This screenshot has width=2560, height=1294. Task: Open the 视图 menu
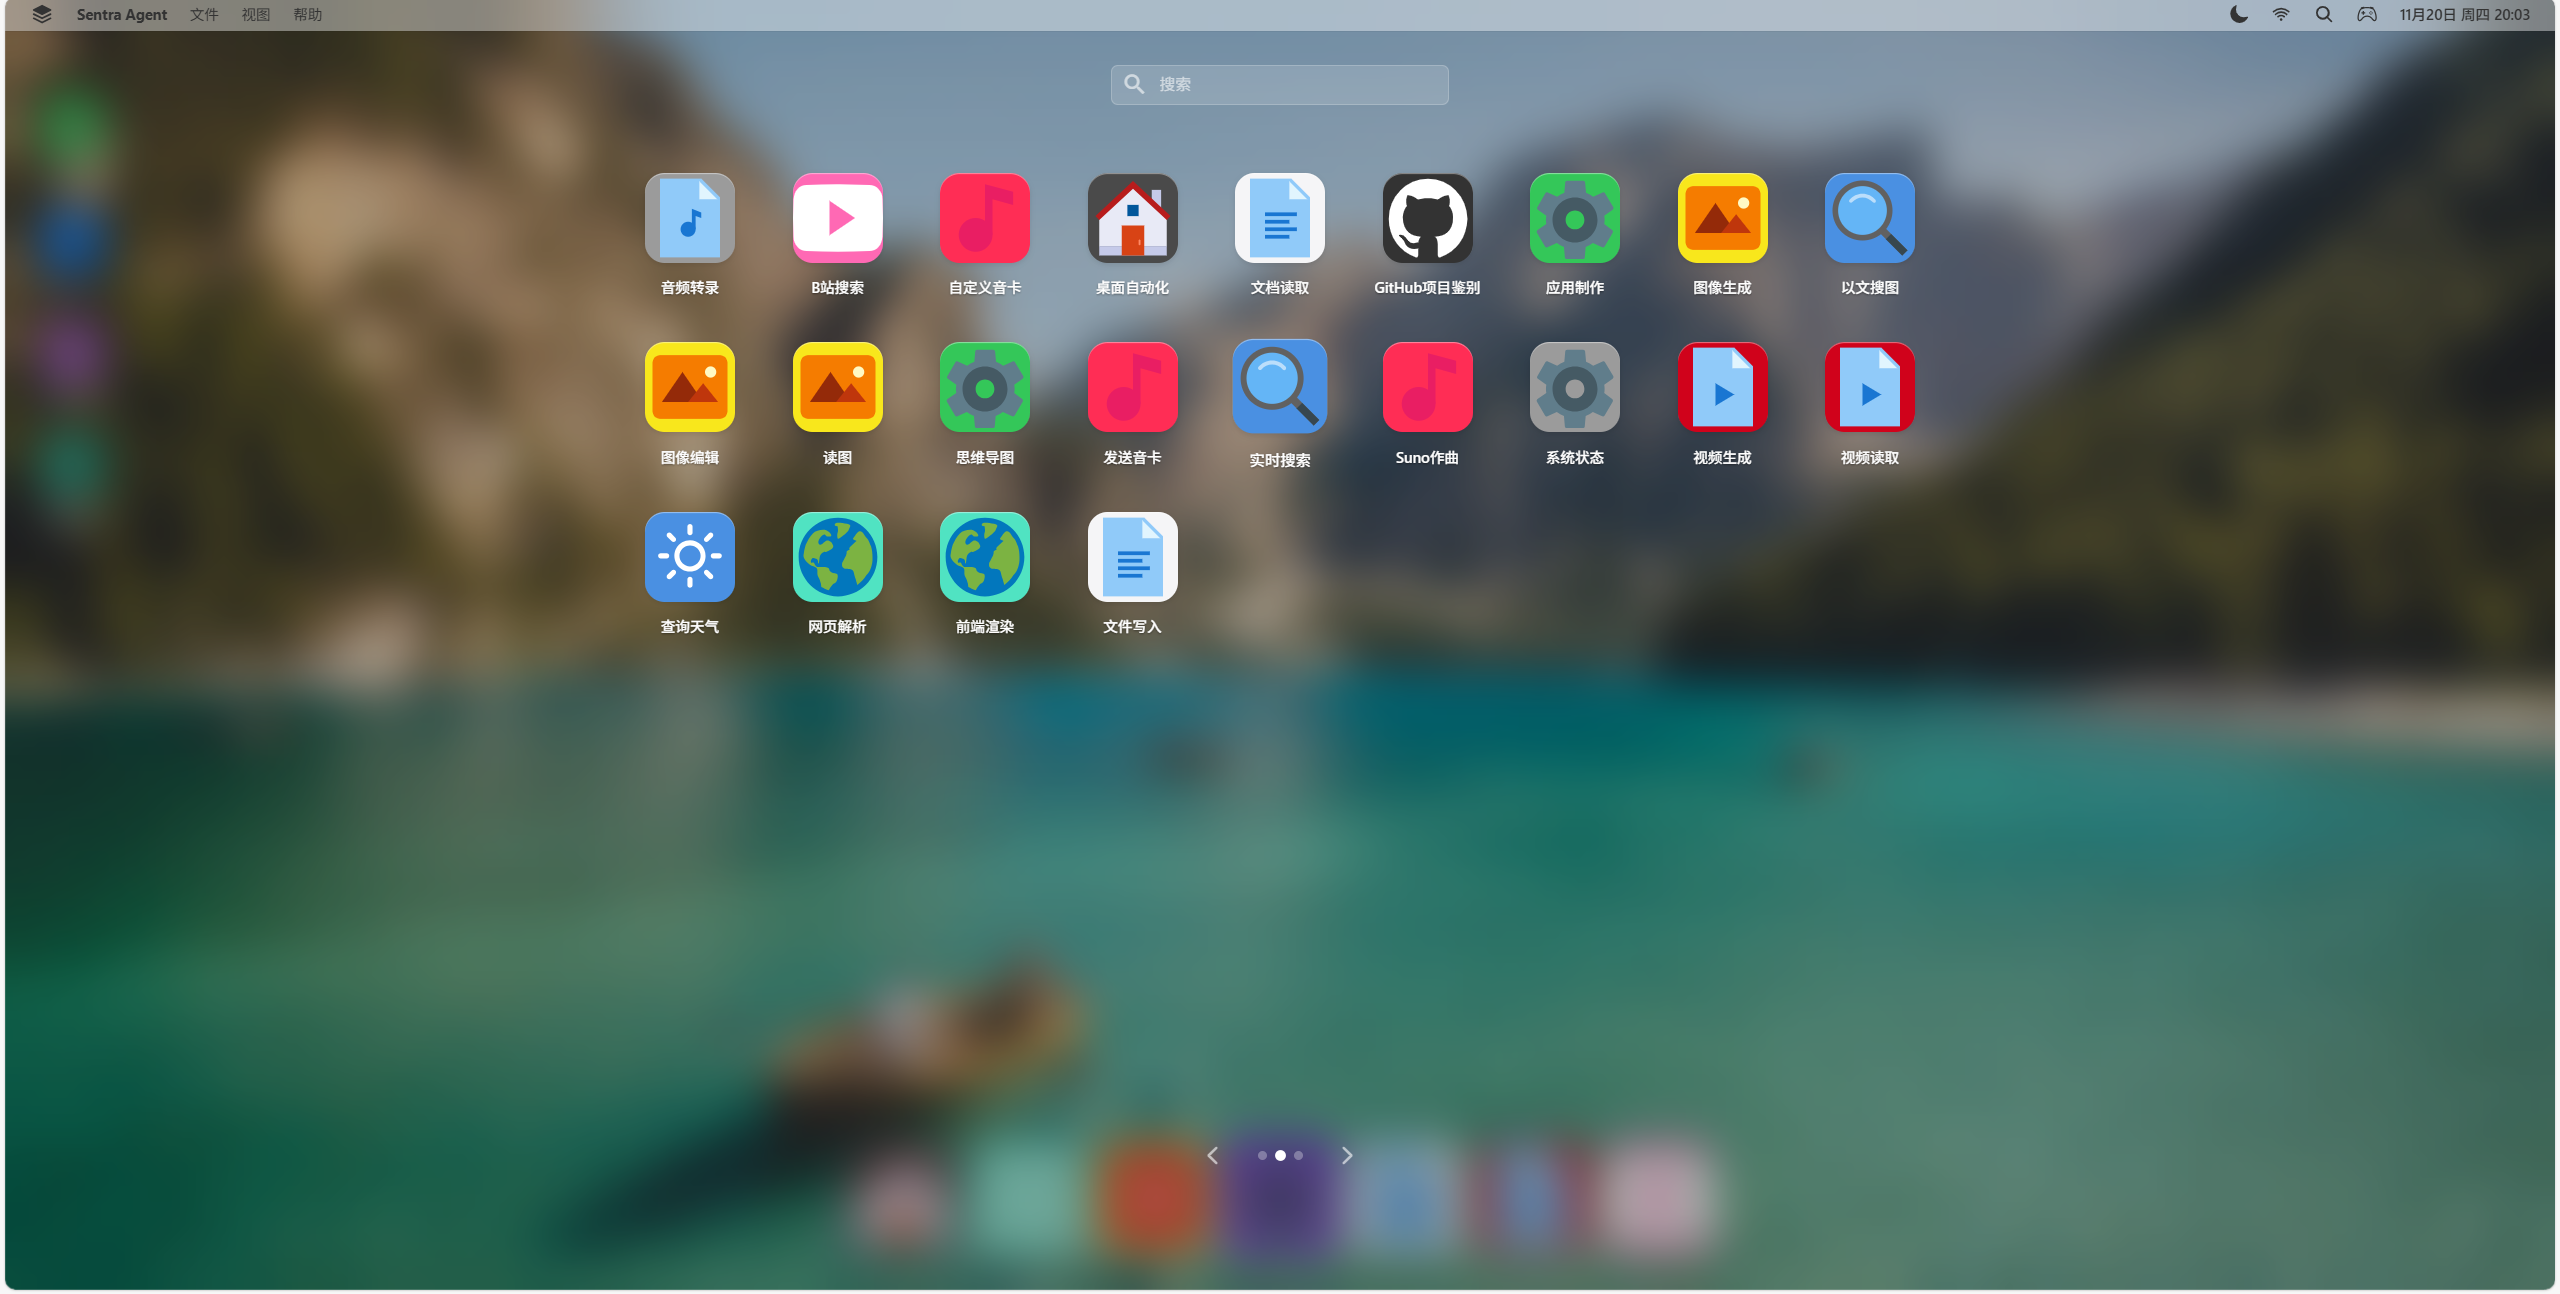click(255, 15)
